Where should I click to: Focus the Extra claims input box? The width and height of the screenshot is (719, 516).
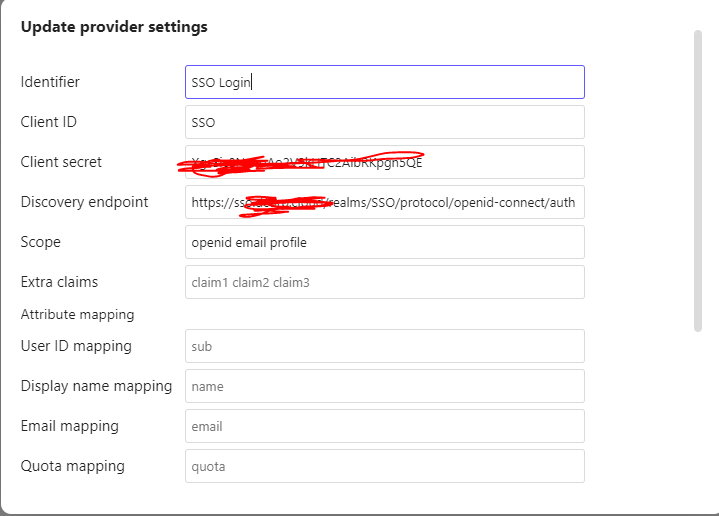click(x=384, y=282)
